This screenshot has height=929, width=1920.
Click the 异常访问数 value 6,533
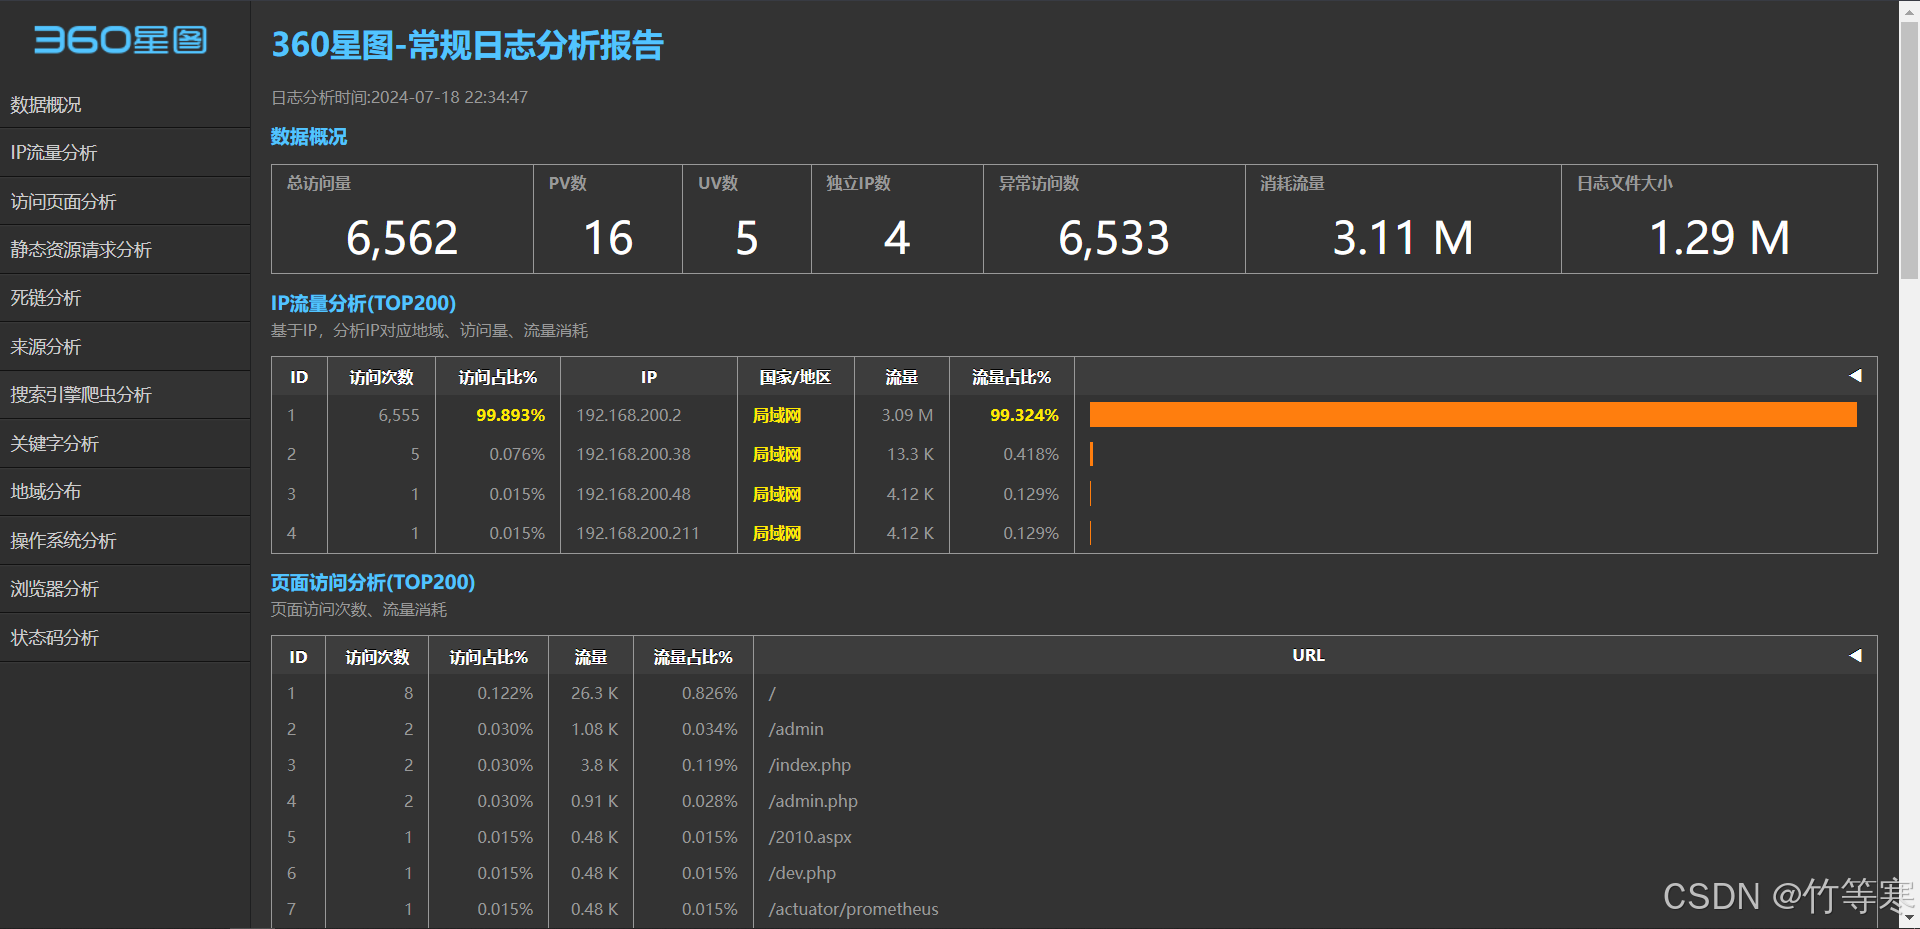[1114, 239]
